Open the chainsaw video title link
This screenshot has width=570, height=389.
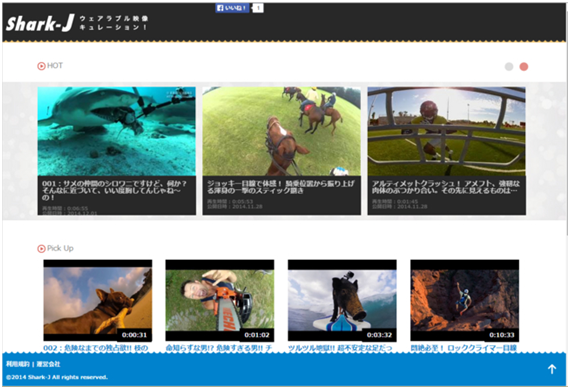[x=219, y=348]
